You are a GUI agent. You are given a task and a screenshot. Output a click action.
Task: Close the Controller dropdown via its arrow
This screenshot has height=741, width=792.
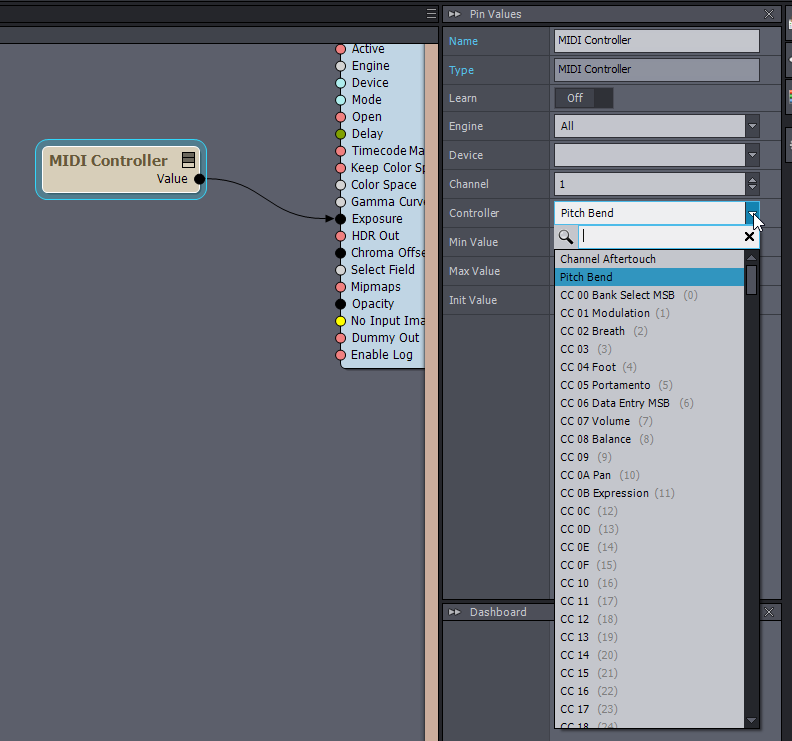752,213
